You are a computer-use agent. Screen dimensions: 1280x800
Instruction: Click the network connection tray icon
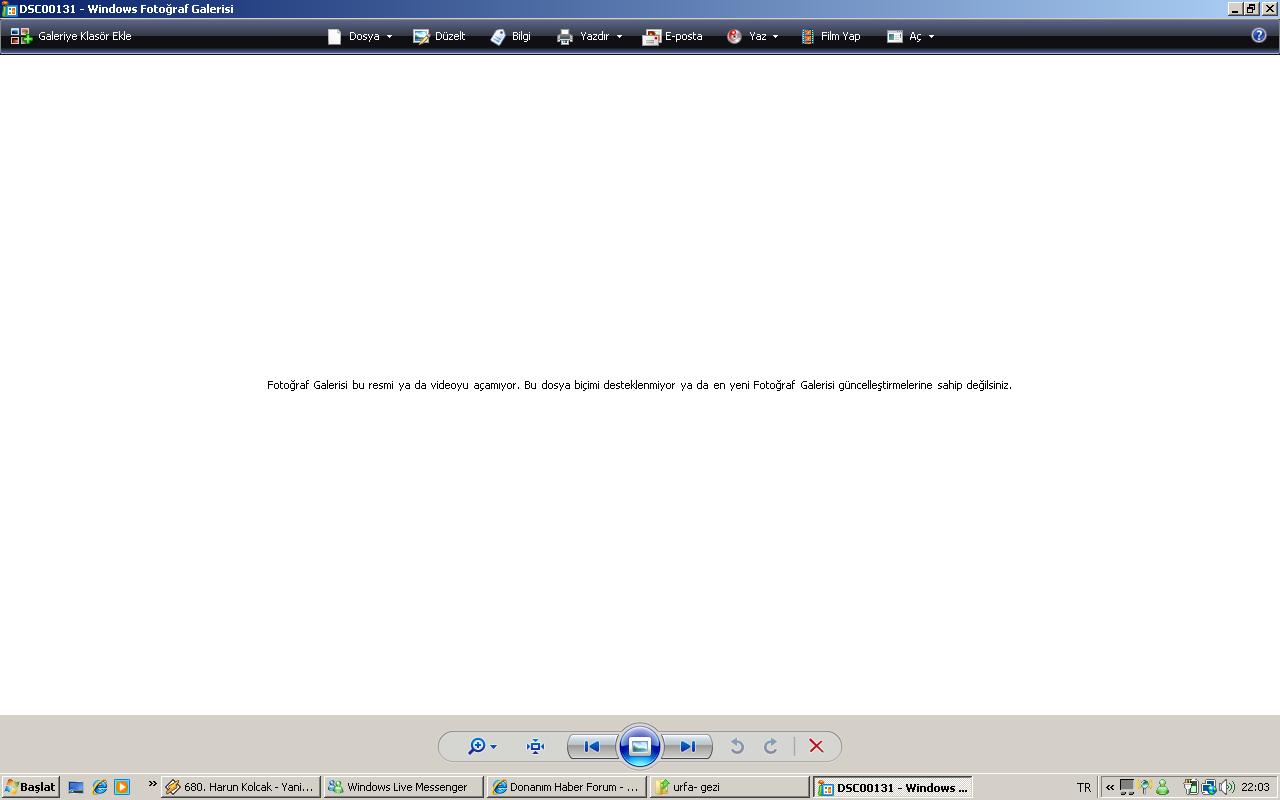point(1208,787)
